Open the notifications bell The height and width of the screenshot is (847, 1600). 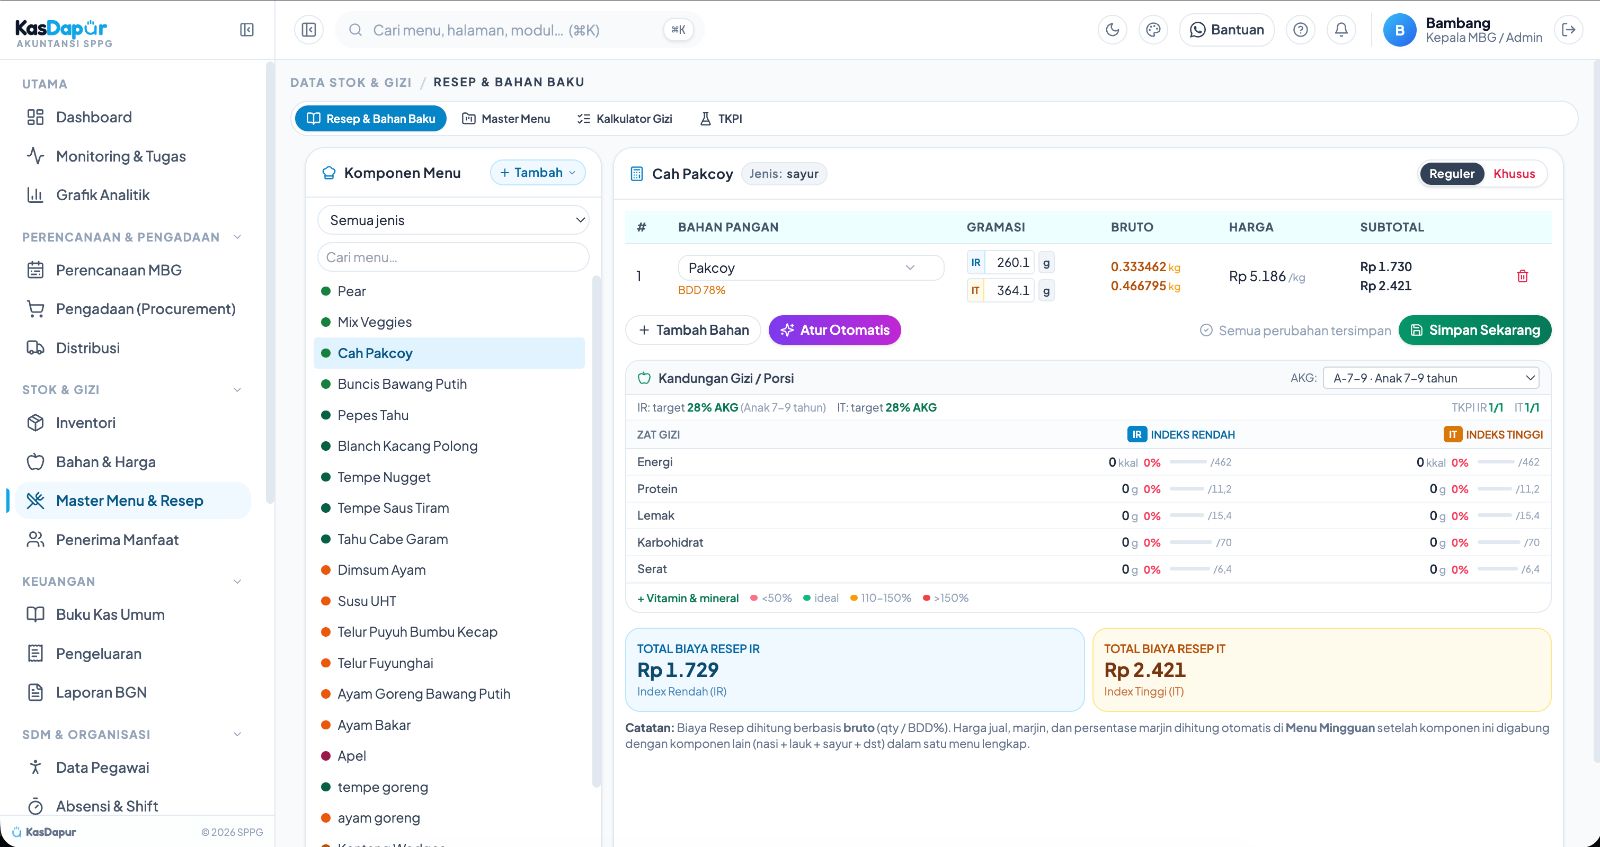(1341, 30)
